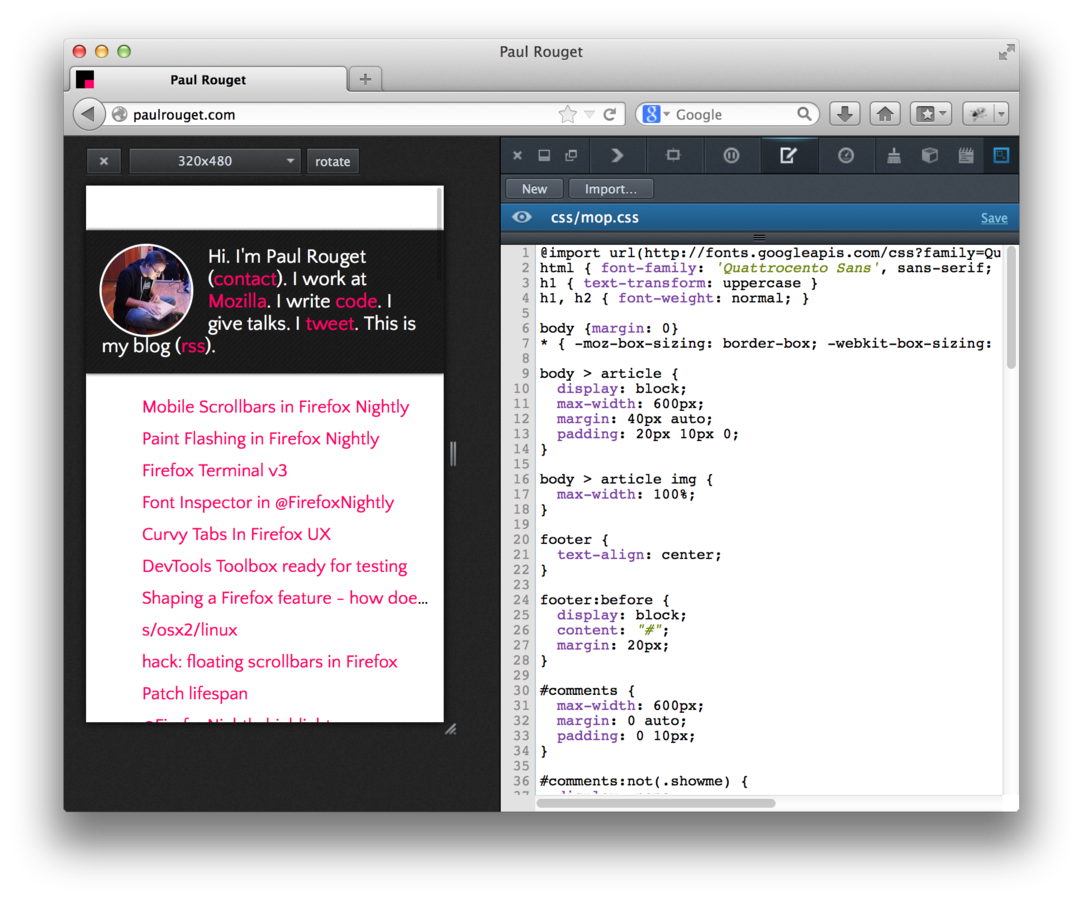Go to the home page icon
The height and width of the screenshot is (900, 1083).
(x=885, y=114)
